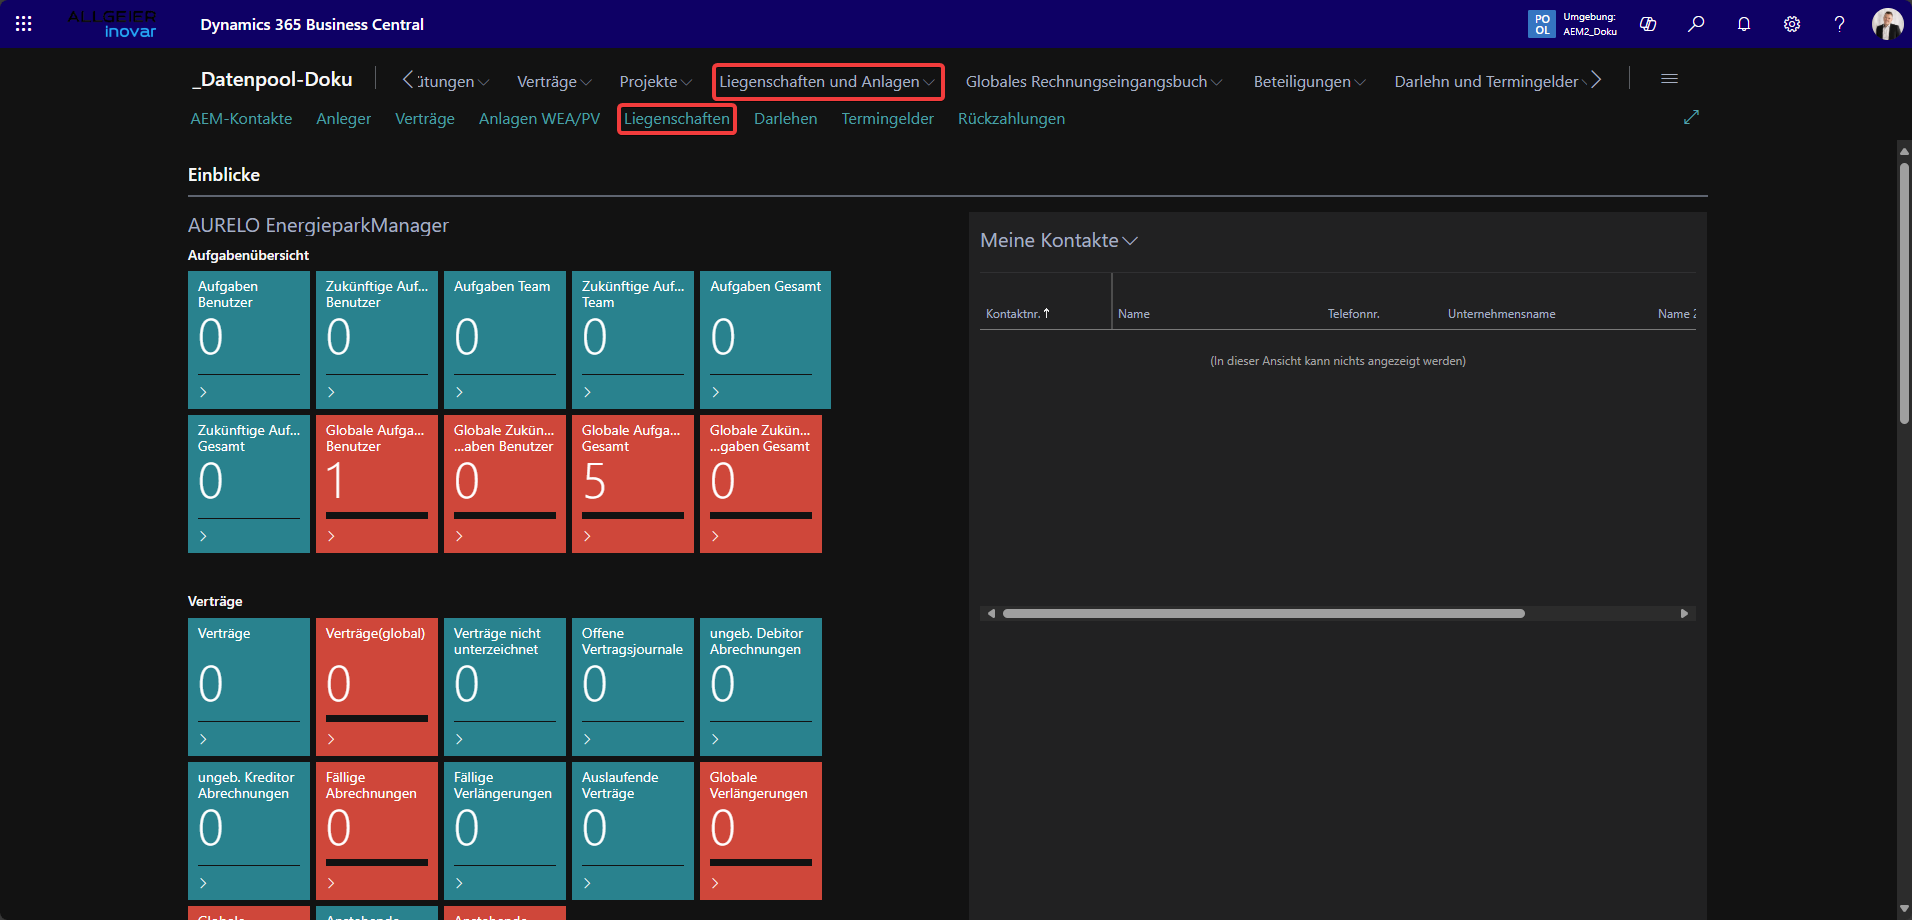Open the Rückzahlungen link

pyautogui.click(x=1011, y=119)
